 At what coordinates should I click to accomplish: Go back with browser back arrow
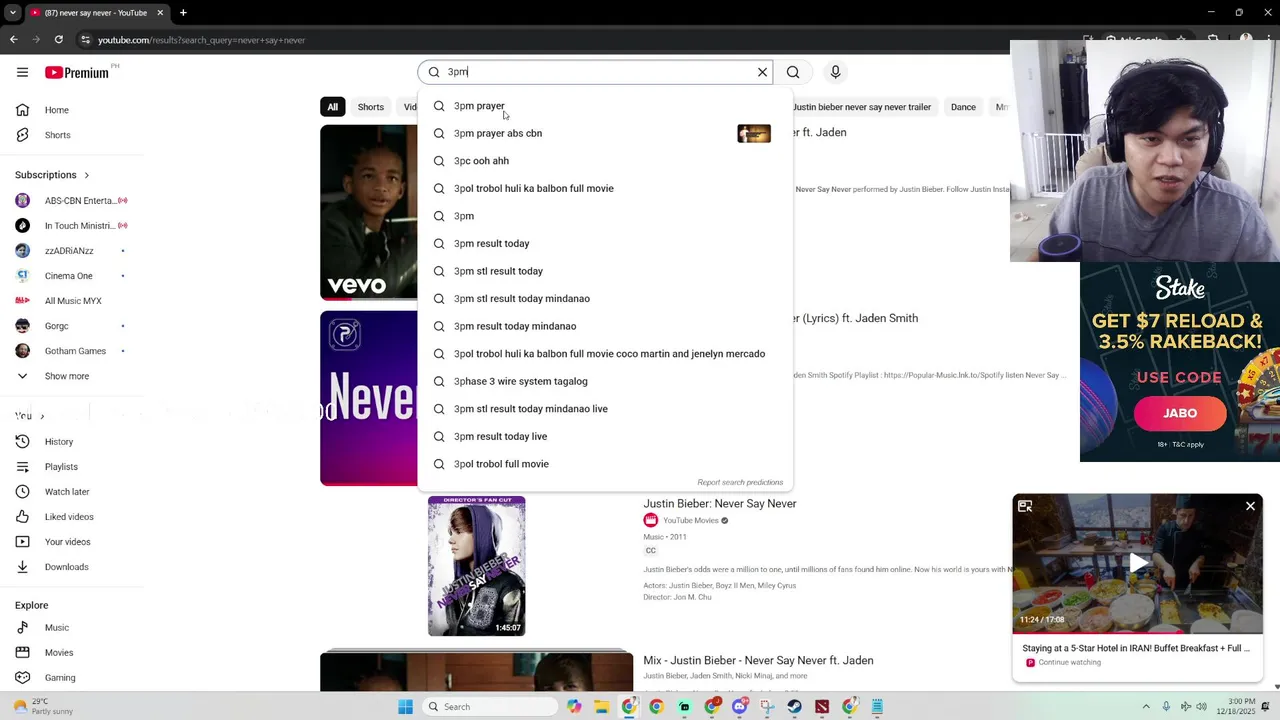click(x=13, y=40)
